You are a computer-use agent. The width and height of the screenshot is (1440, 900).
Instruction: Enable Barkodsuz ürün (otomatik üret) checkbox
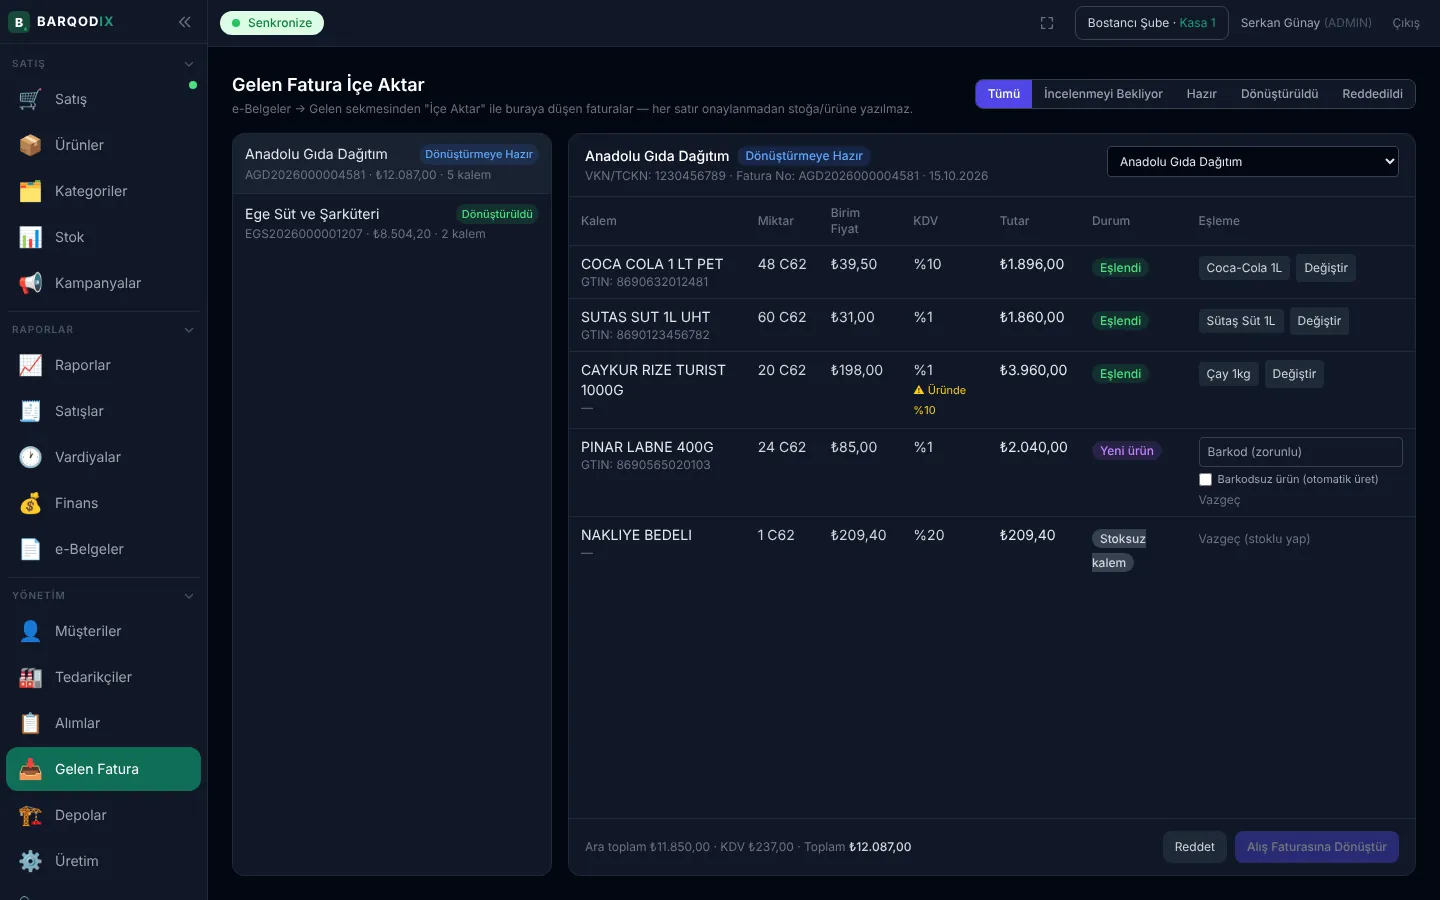[x=1205, y=480]
